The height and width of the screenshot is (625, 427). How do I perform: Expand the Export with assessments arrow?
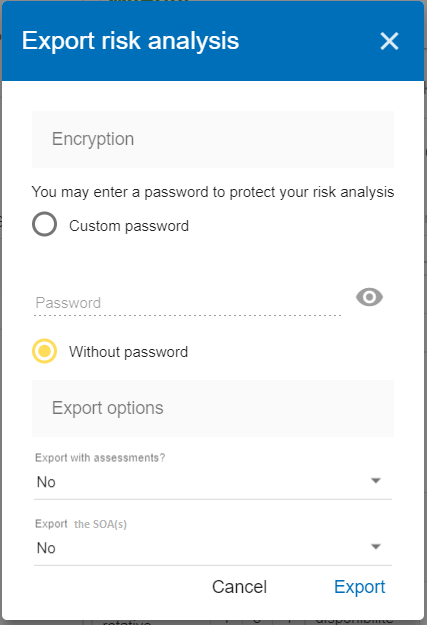(376, 481)
